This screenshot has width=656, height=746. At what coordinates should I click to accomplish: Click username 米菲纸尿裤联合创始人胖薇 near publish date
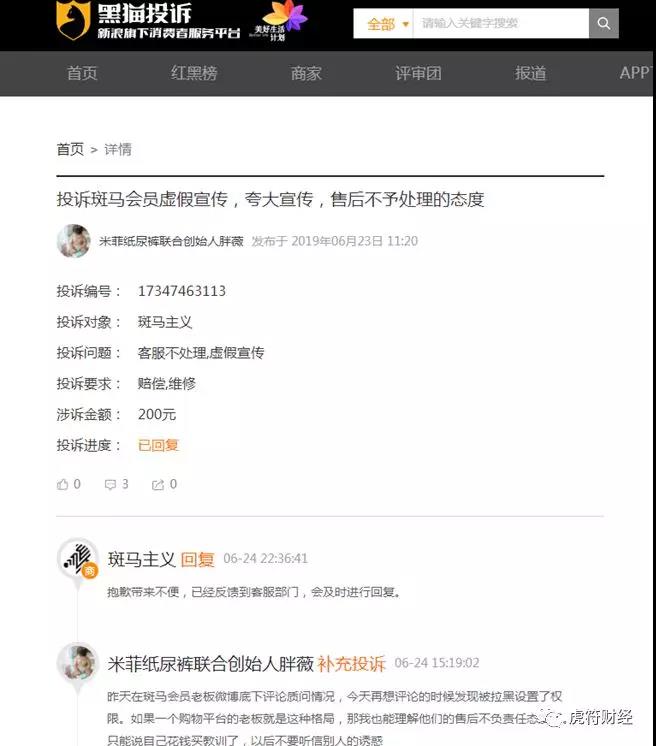(x=171, y=241)
